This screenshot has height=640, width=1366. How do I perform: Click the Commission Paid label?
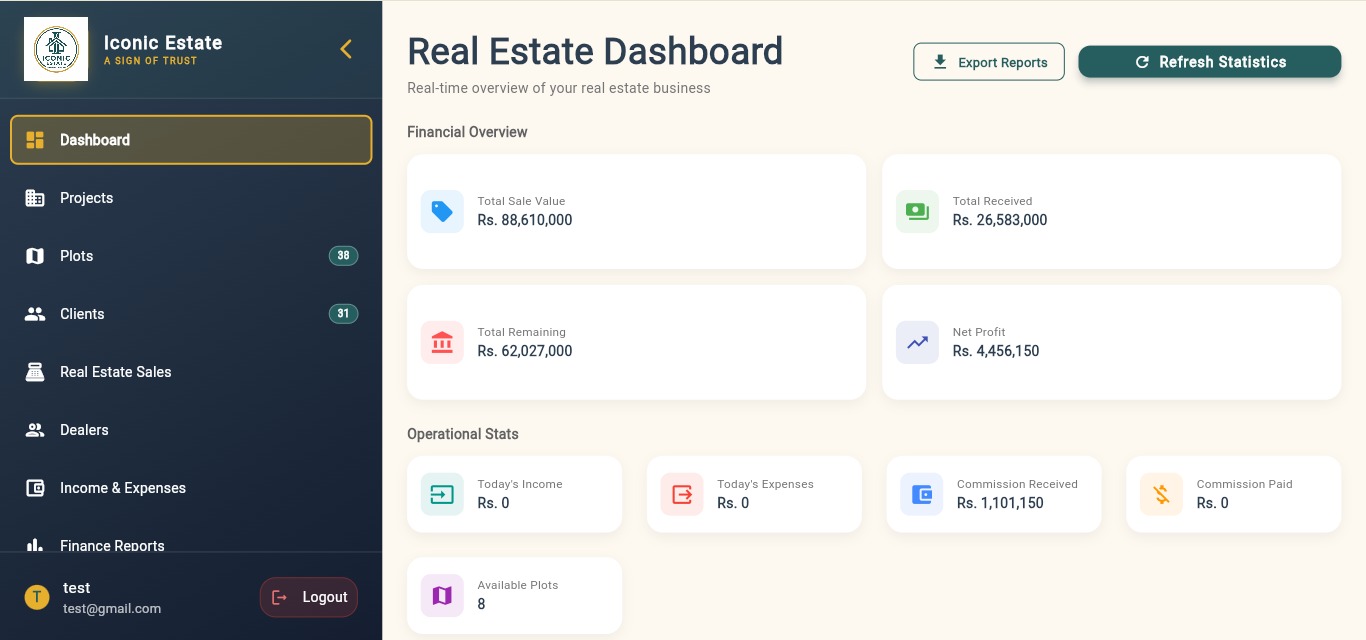(1245, 484)
